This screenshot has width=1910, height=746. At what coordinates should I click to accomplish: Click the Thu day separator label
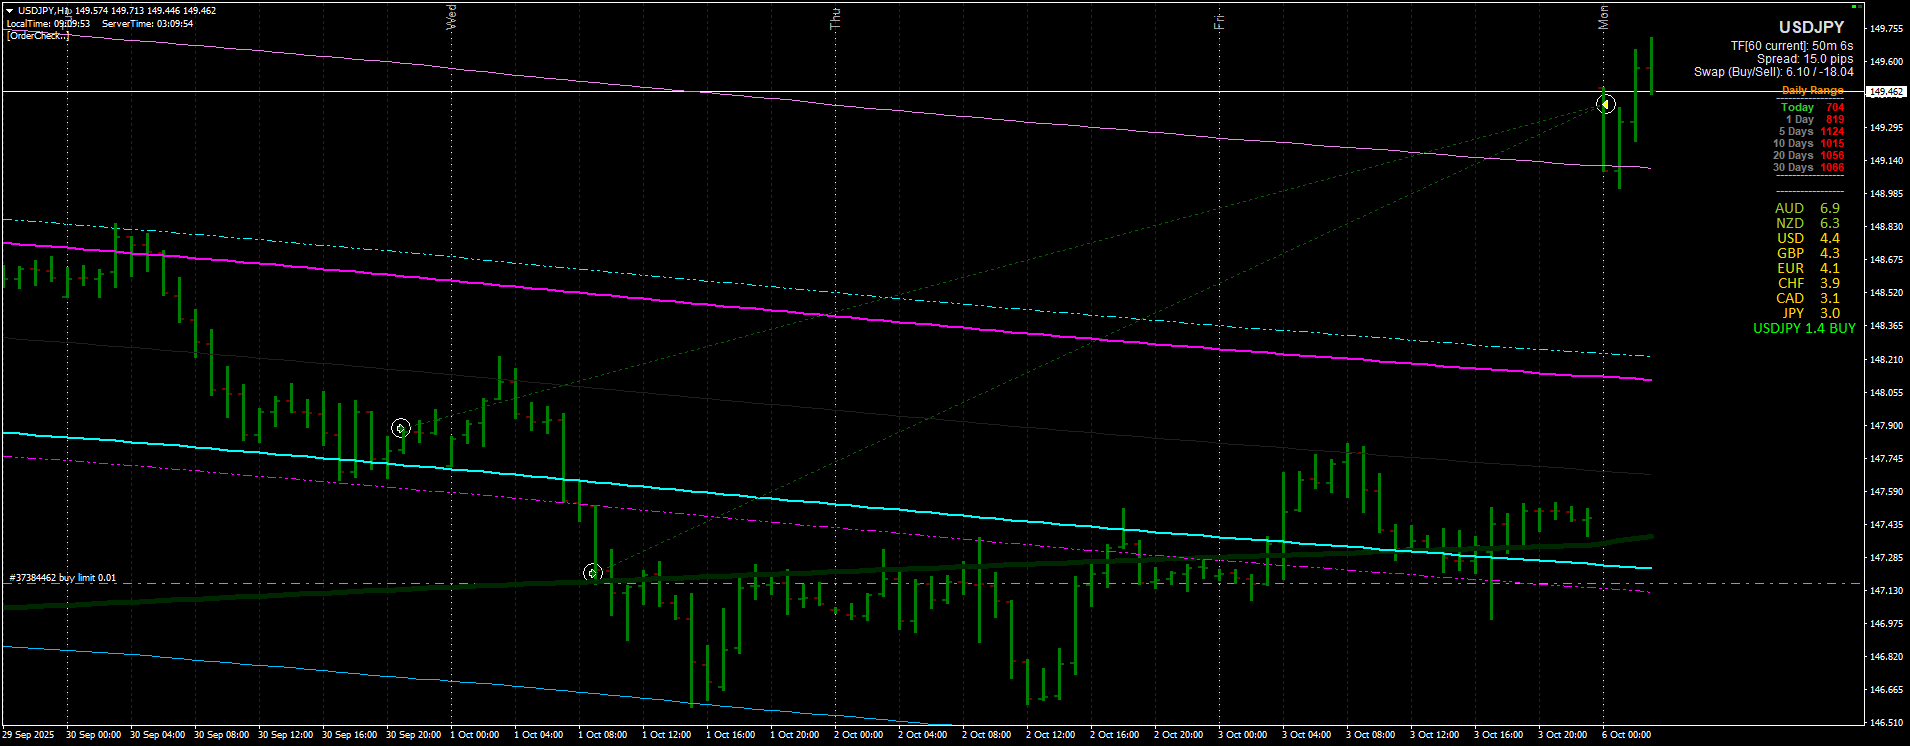pyautogui.click(x=835, y=18)
